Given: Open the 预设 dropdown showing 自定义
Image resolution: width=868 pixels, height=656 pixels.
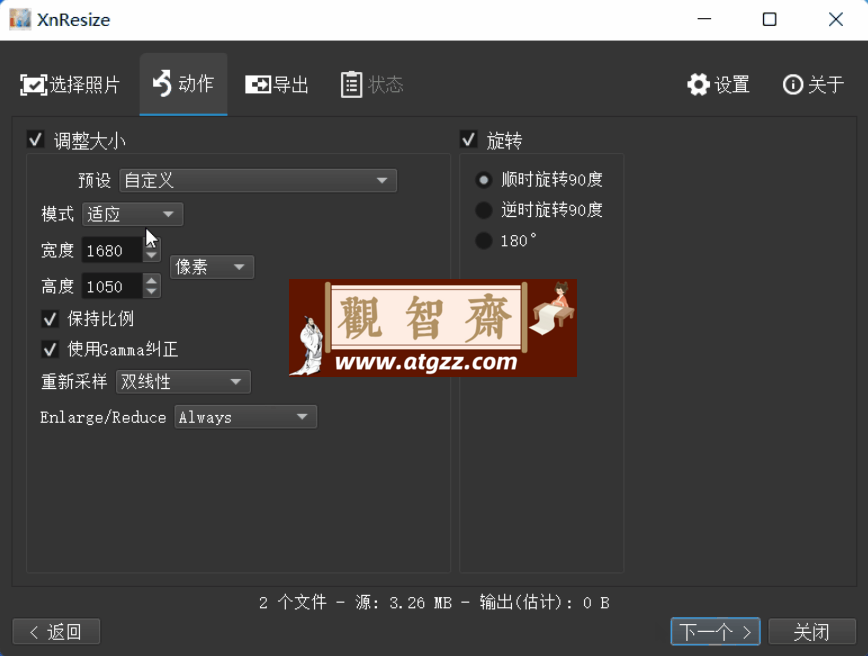Looking at the screenshot, I should (x=258, y=180).
